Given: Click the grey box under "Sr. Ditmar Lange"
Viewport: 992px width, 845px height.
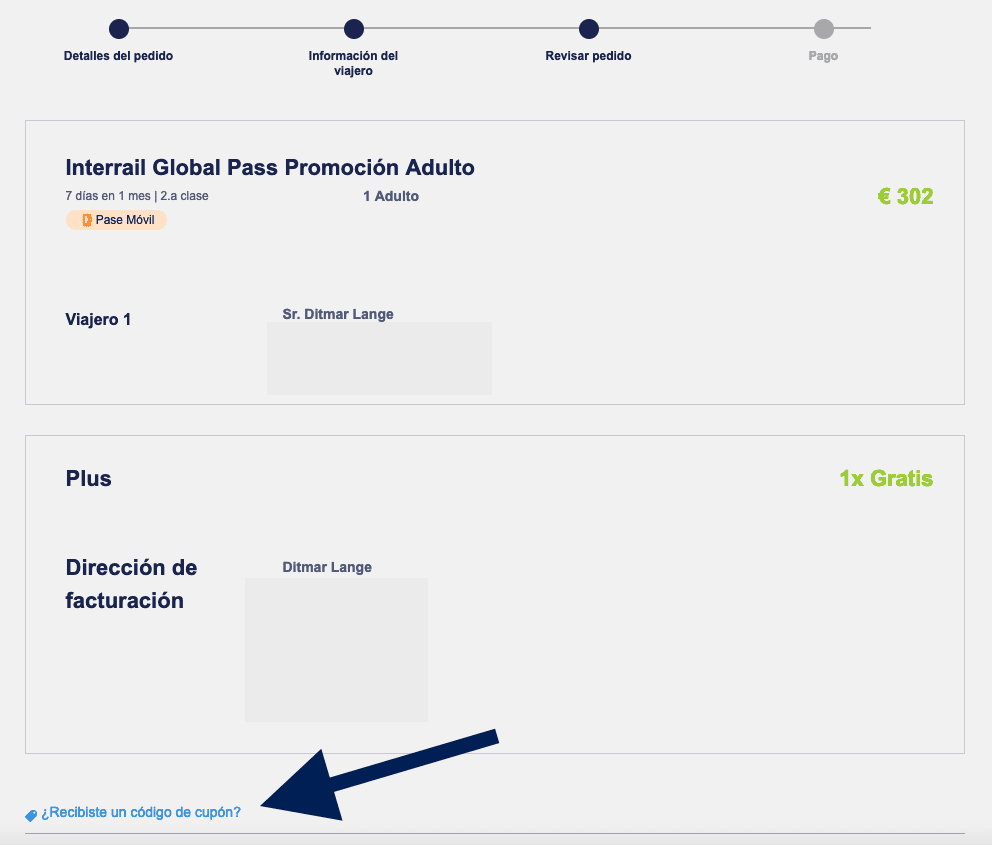Looking at the screenshot, I should click(x=379, y=358).
